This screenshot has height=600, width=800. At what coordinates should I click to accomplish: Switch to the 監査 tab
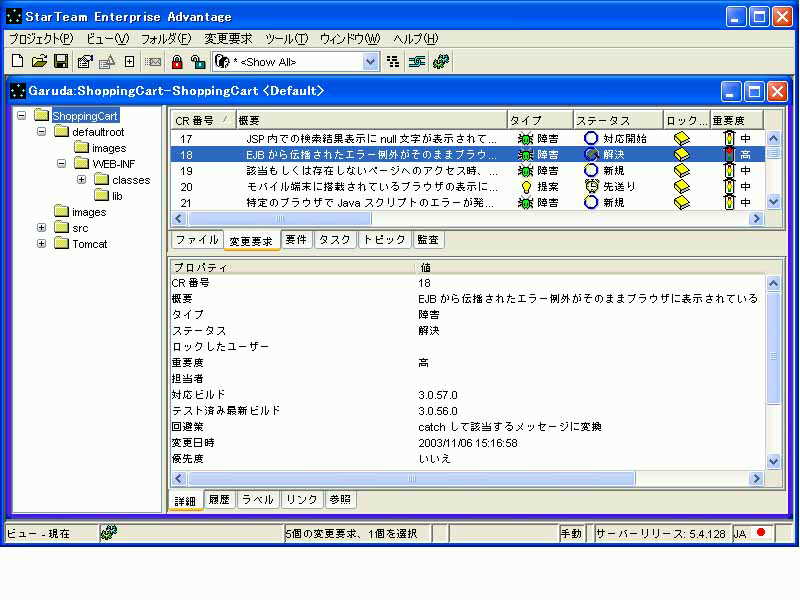pyautogui.click(x=428, y=240)
